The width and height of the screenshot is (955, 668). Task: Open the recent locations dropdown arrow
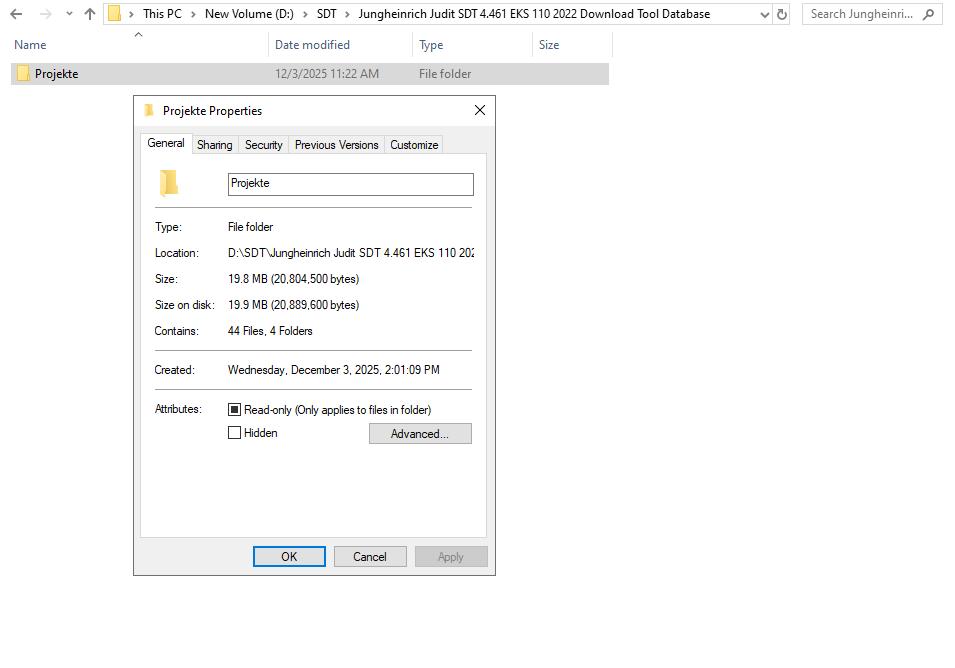(69, 14)
